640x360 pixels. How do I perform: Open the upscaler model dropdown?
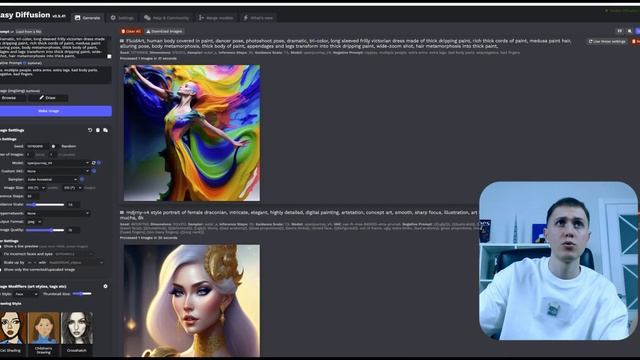coord(76,262)
